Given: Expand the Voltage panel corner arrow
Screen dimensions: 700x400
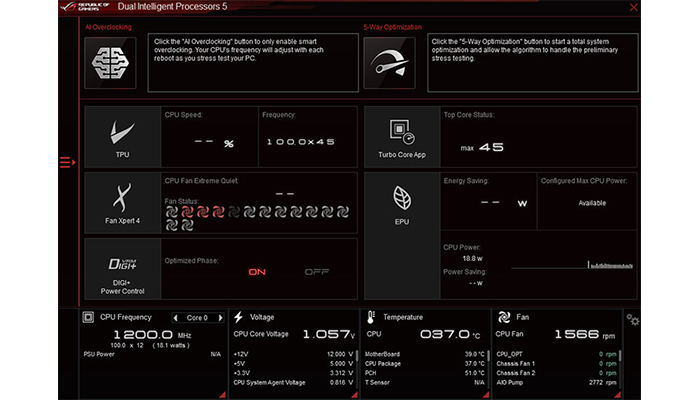Looking at the screenshot, I should point(354,395).
